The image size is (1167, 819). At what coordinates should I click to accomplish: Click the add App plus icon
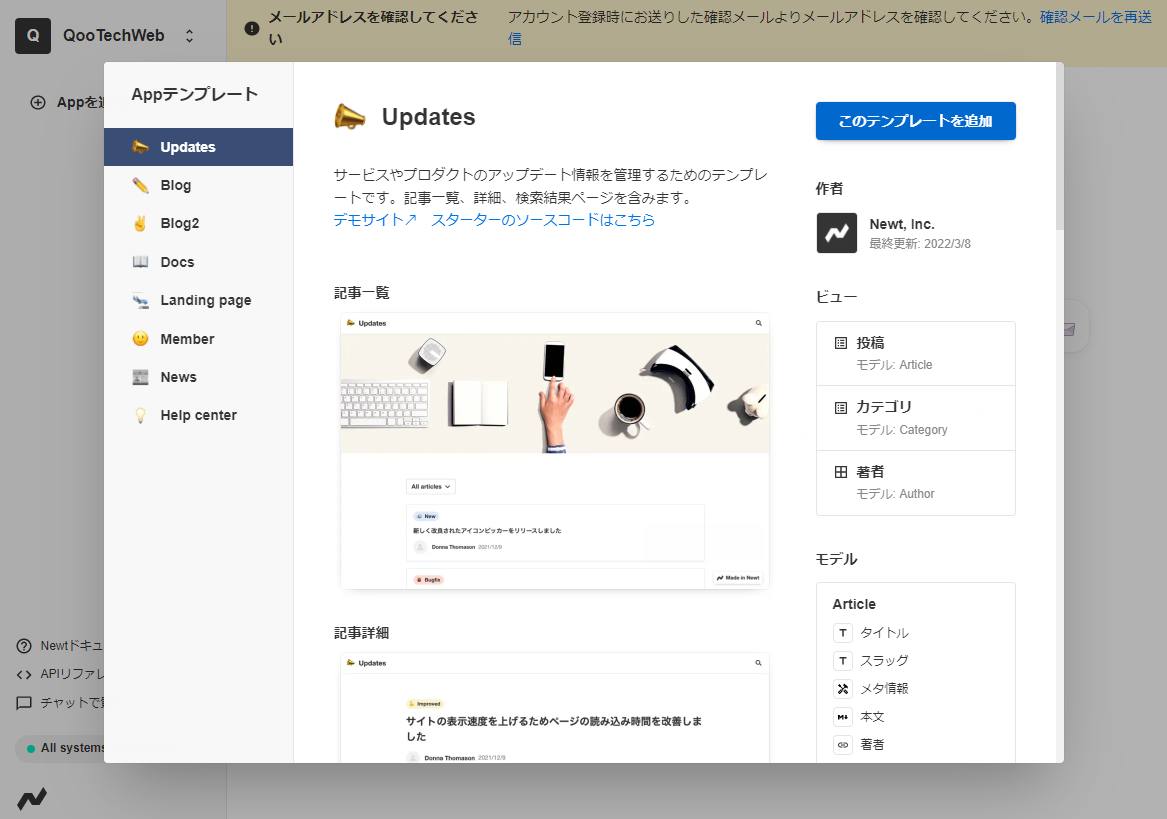click(x=38, y=103)
